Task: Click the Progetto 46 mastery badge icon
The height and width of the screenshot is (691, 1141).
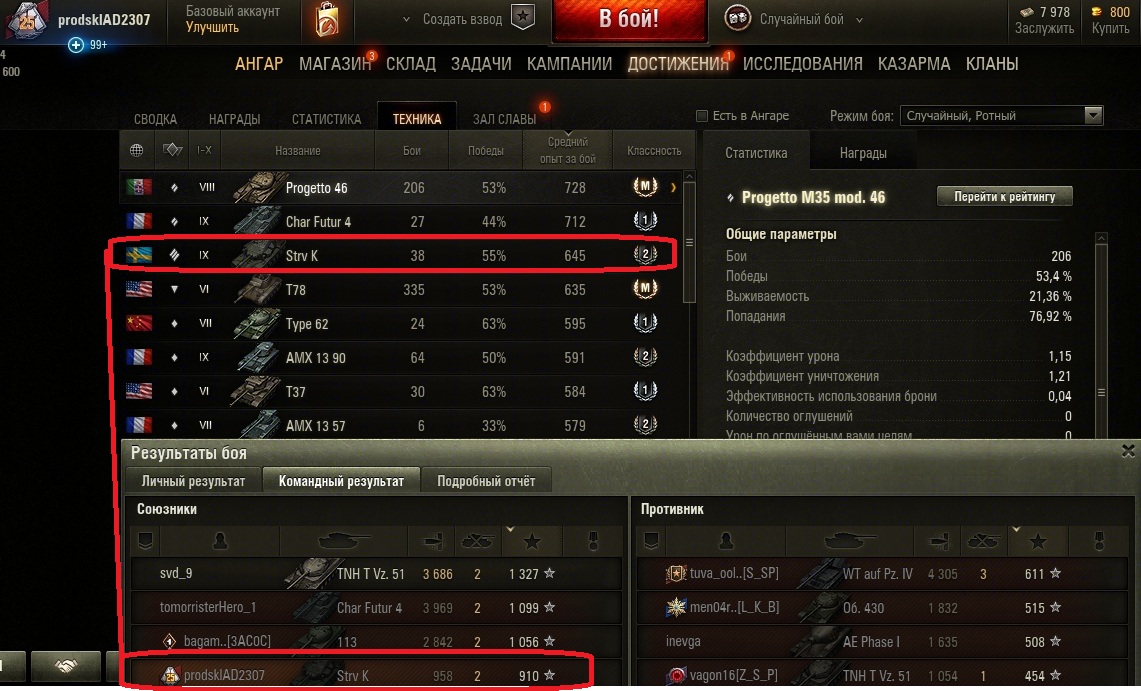Action: (645, 187)
